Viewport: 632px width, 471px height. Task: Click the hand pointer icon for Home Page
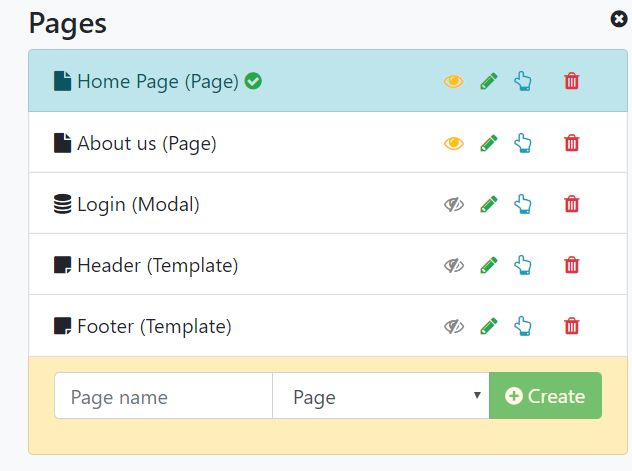point(522,81)
